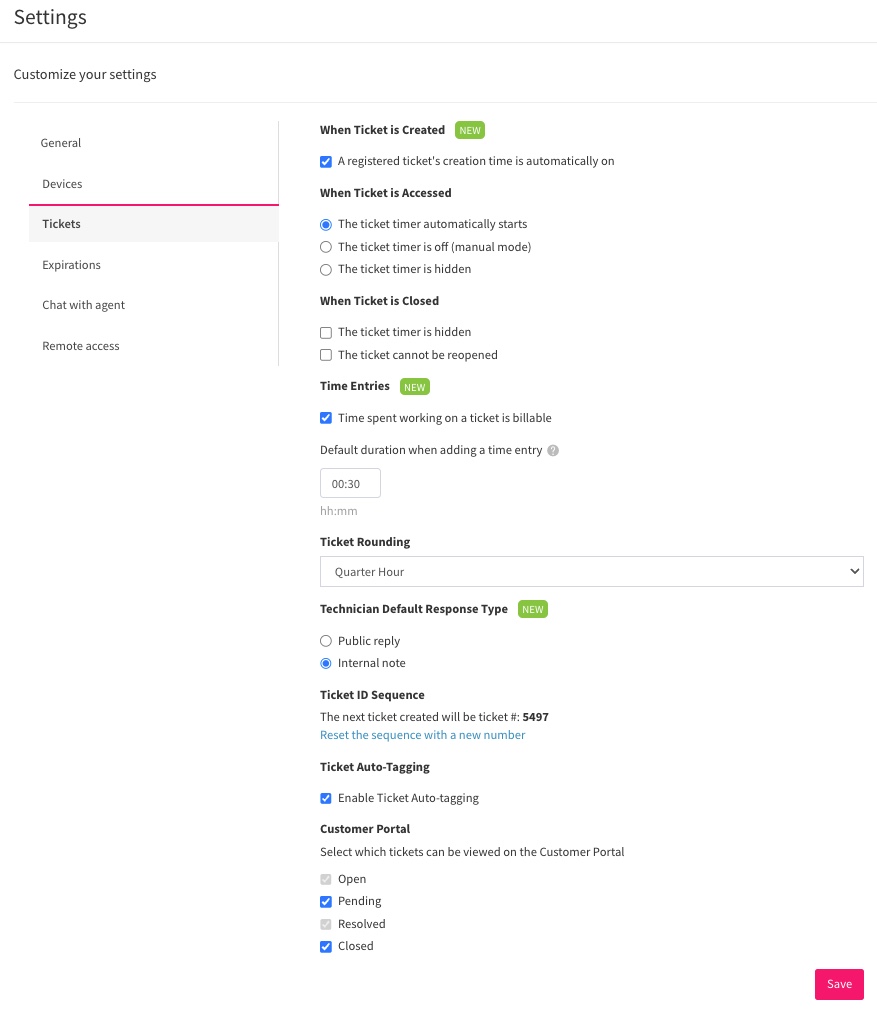
Task: Select the Tickets settings tab
Action: [153, 224]
